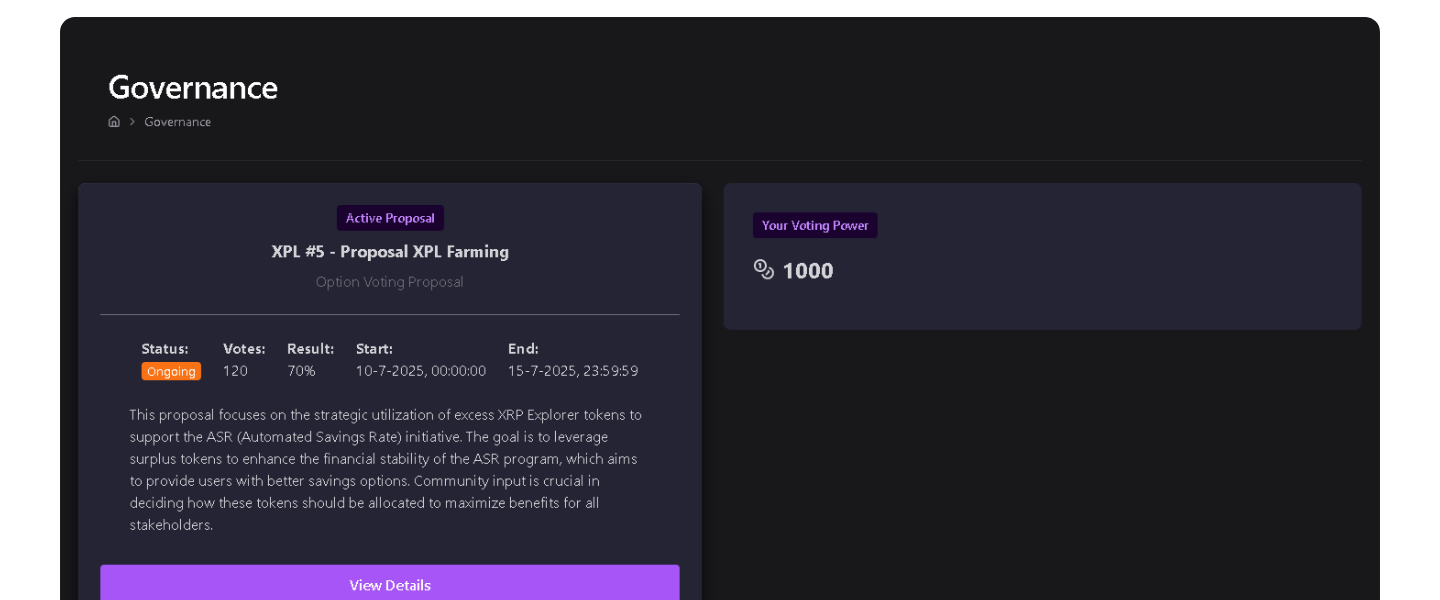Click the Option Voting Proposal subtitle

click(x=390, y=282)
